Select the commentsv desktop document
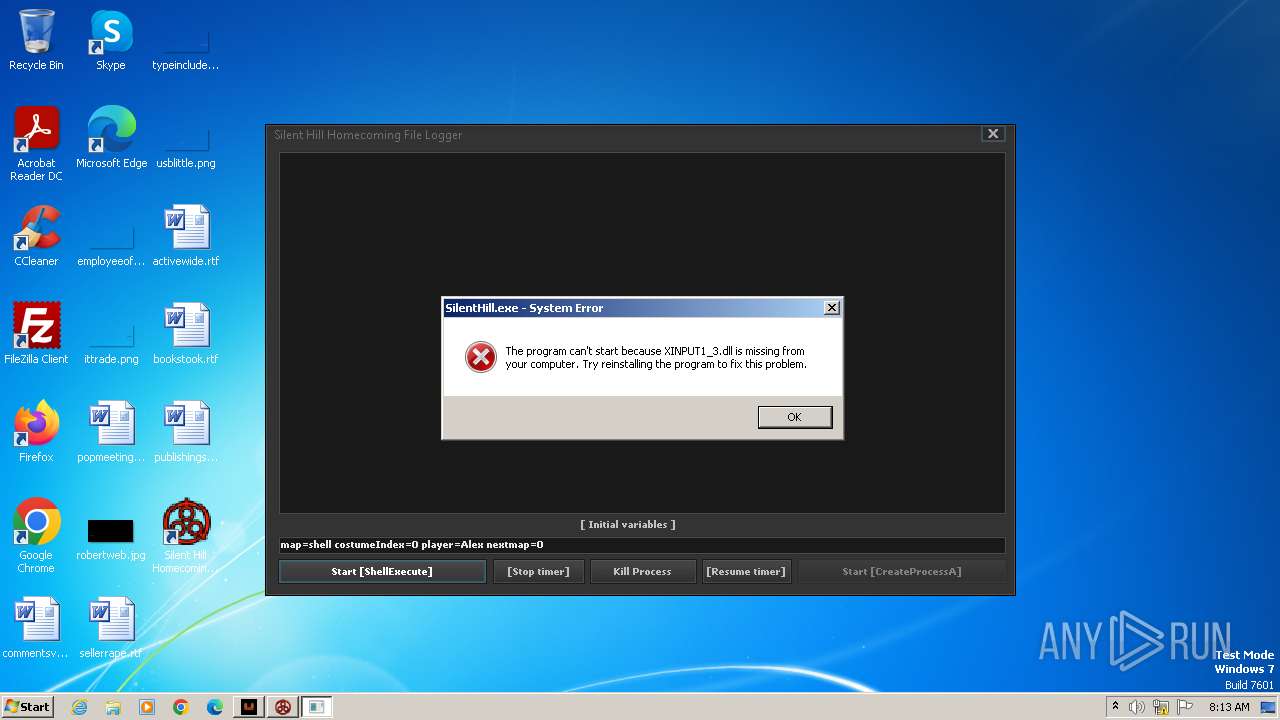The image size is (1280, 720). tap(36, 629)
